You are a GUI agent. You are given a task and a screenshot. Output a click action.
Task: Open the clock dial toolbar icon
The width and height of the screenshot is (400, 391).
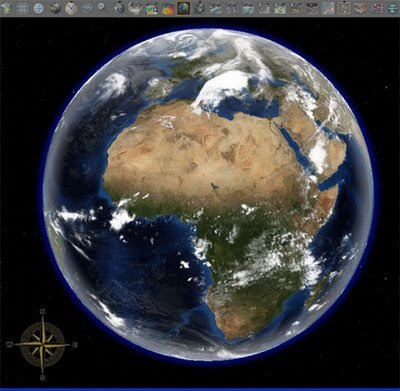click(x=71, y=8)
